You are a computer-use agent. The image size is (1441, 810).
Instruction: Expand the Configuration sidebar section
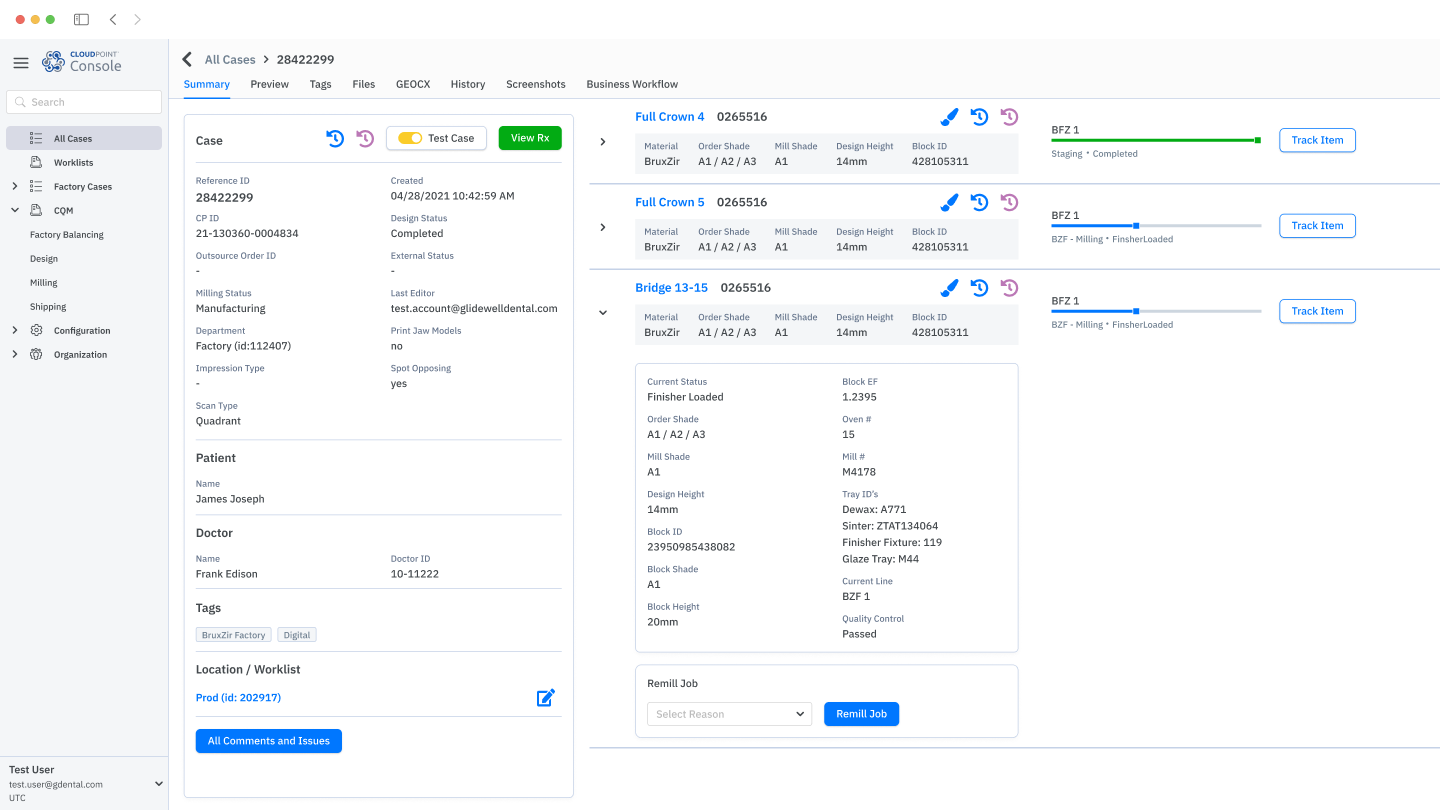pos(15,330)
